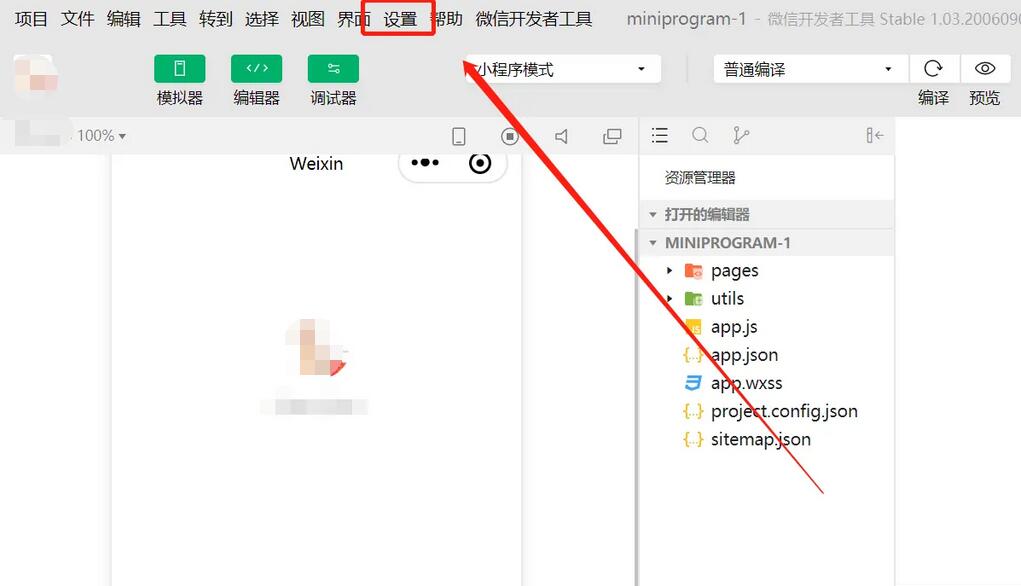Click the 预览 preview eye icon
The height and width of the screenshot is (586, 1021).
click(x=985, y=68)
